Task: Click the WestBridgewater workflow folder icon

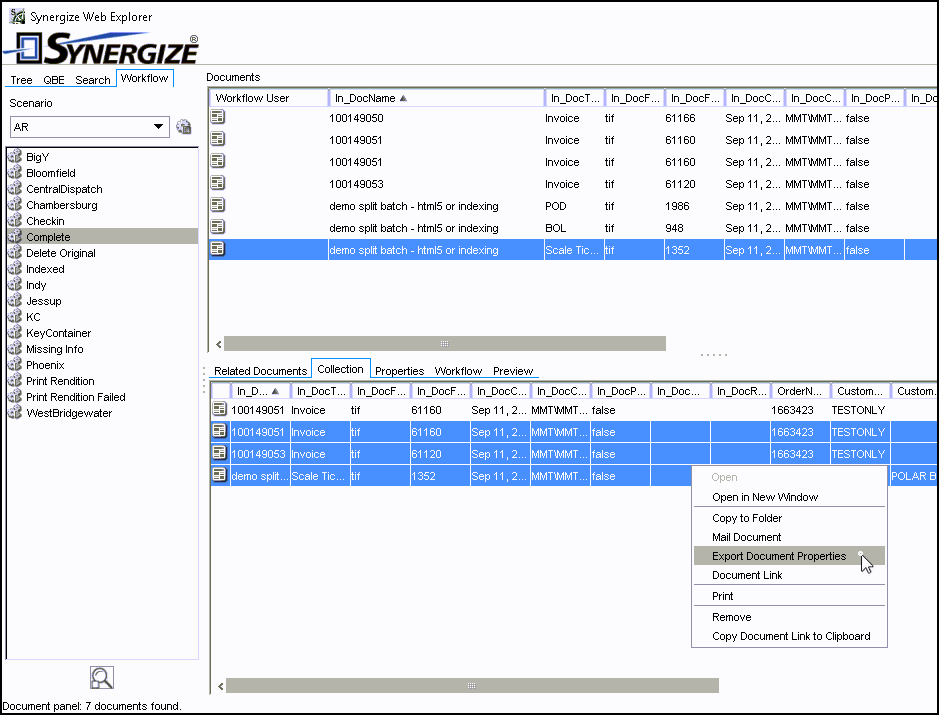Action: pos(15,413)
